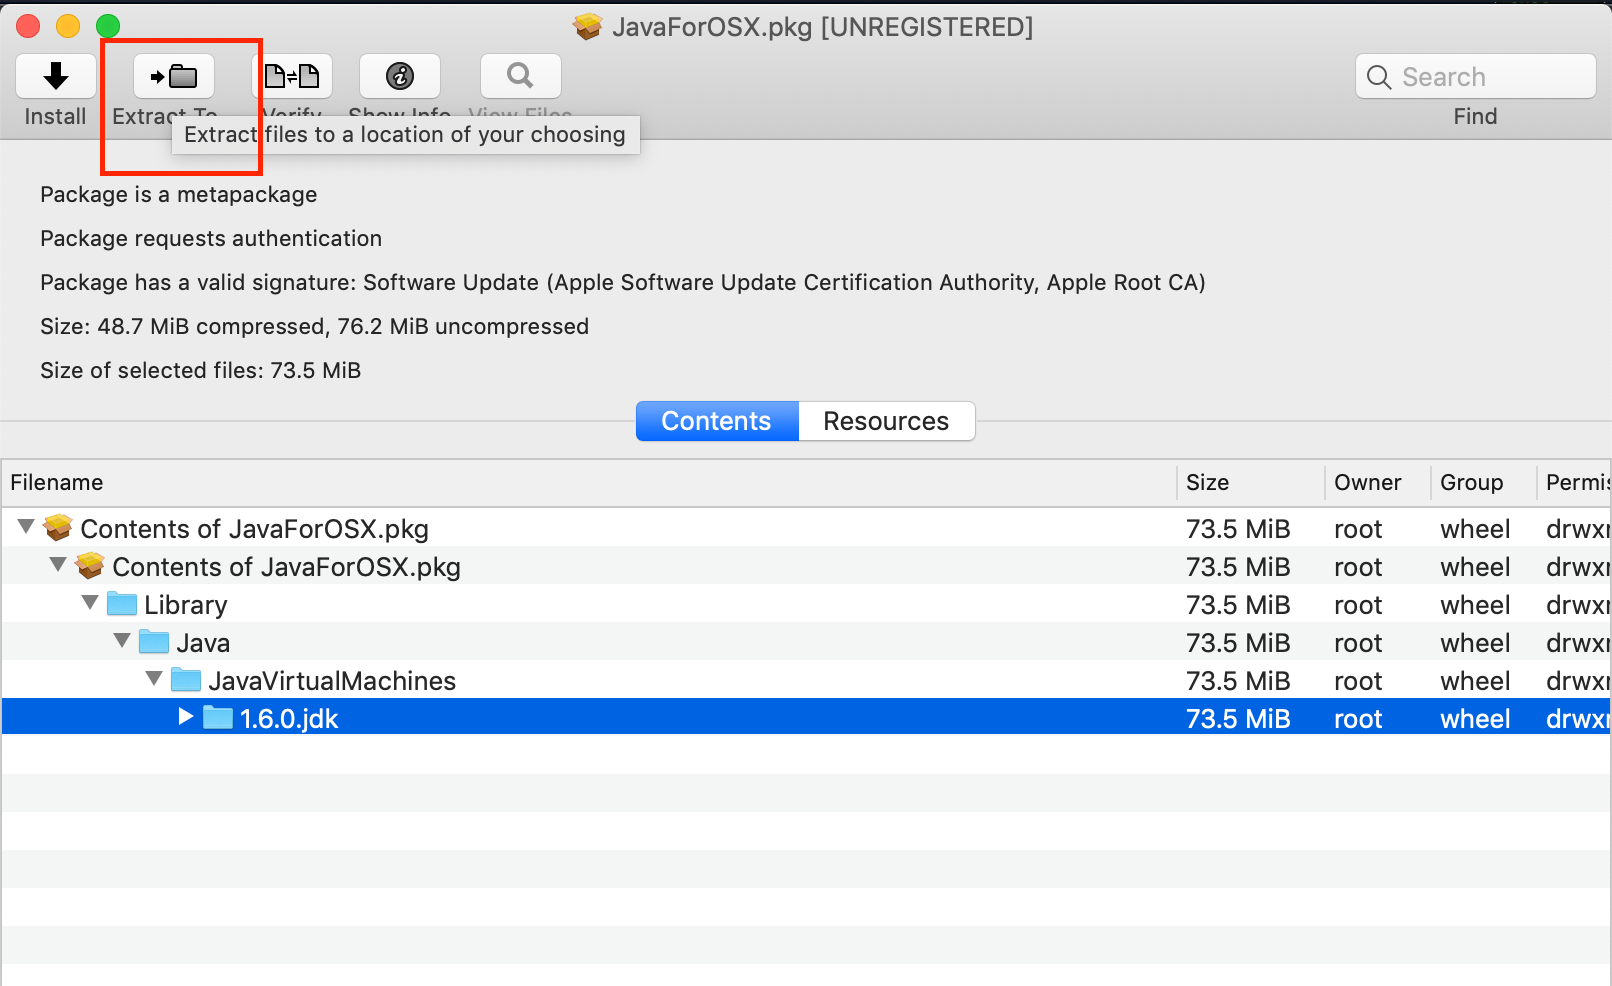Click the magnifier icon in Search field
This screenshot has height=986, width=1612.
1379,77
